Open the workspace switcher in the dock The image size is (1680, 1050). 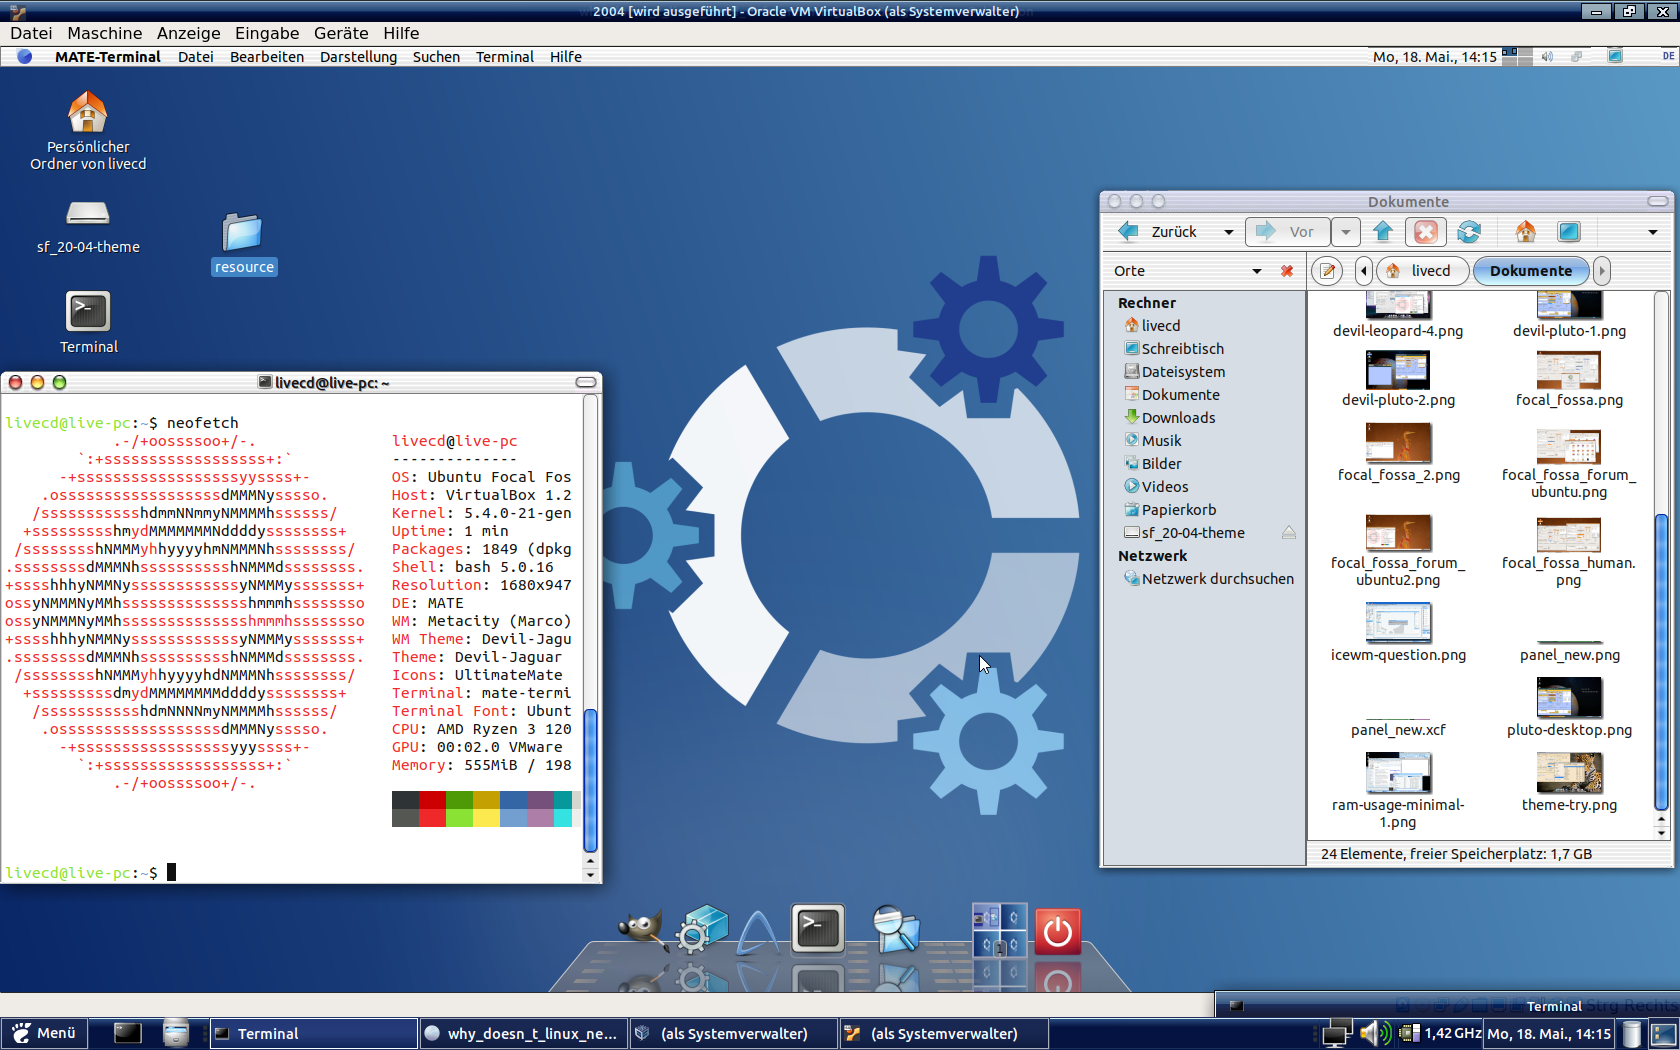coord(999,929)
